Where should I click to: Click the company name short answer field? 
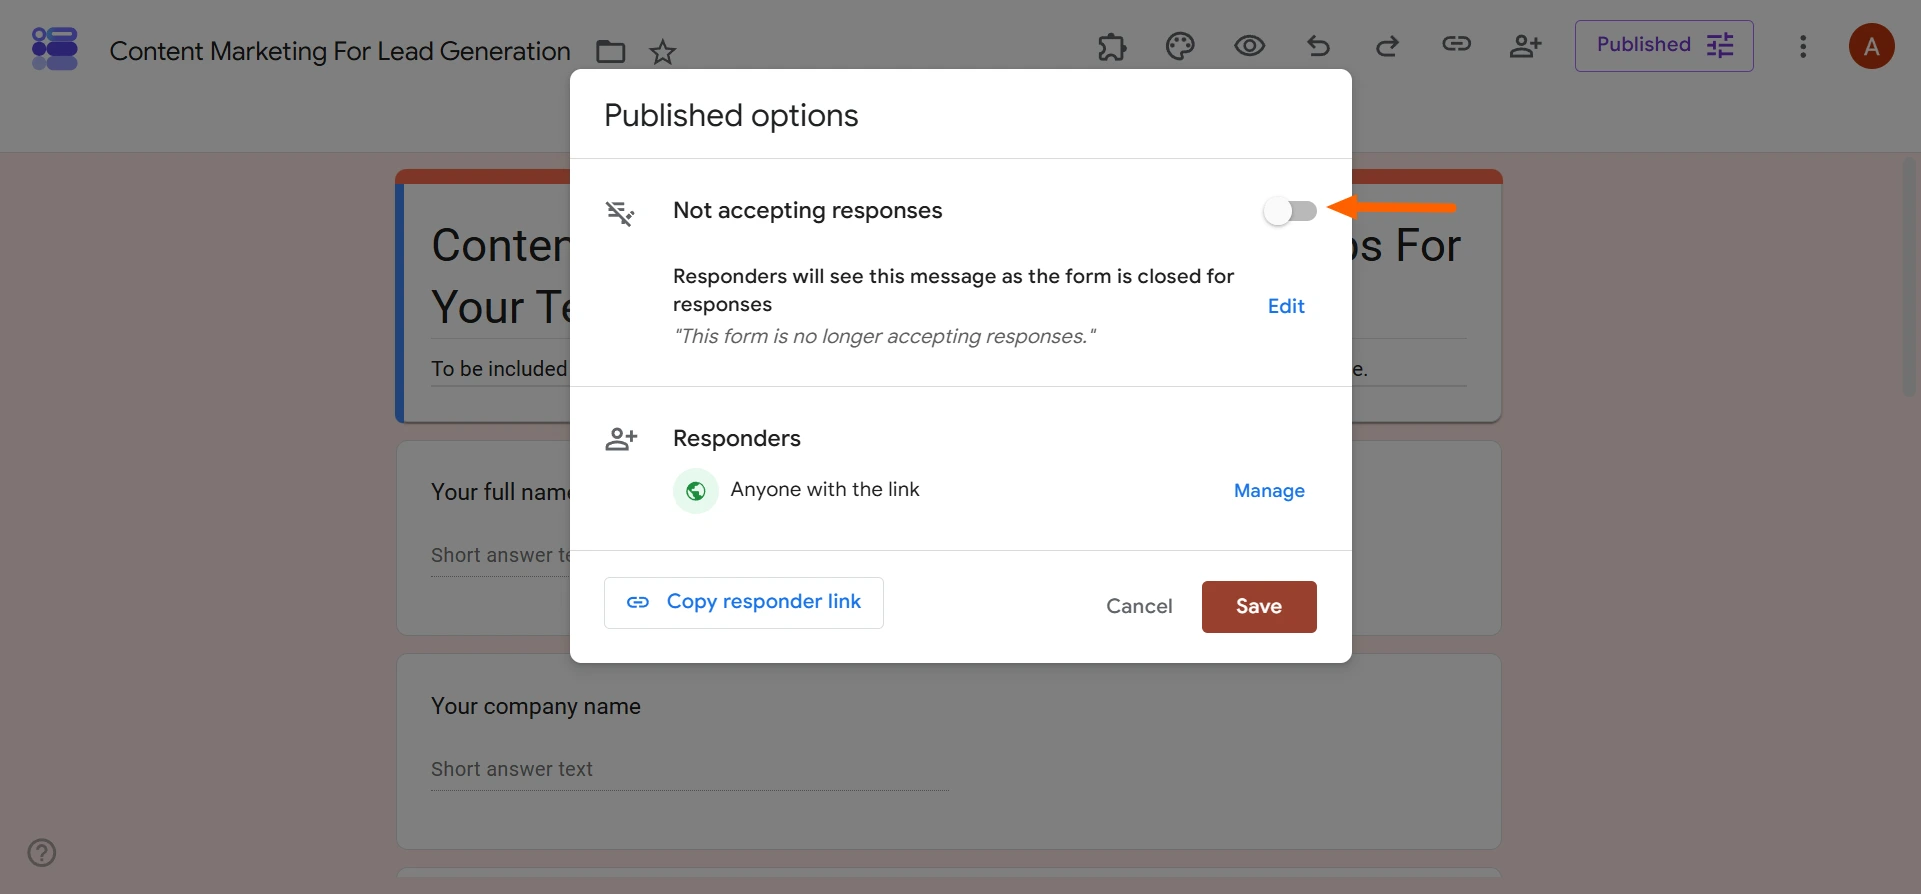click(690, 770)
